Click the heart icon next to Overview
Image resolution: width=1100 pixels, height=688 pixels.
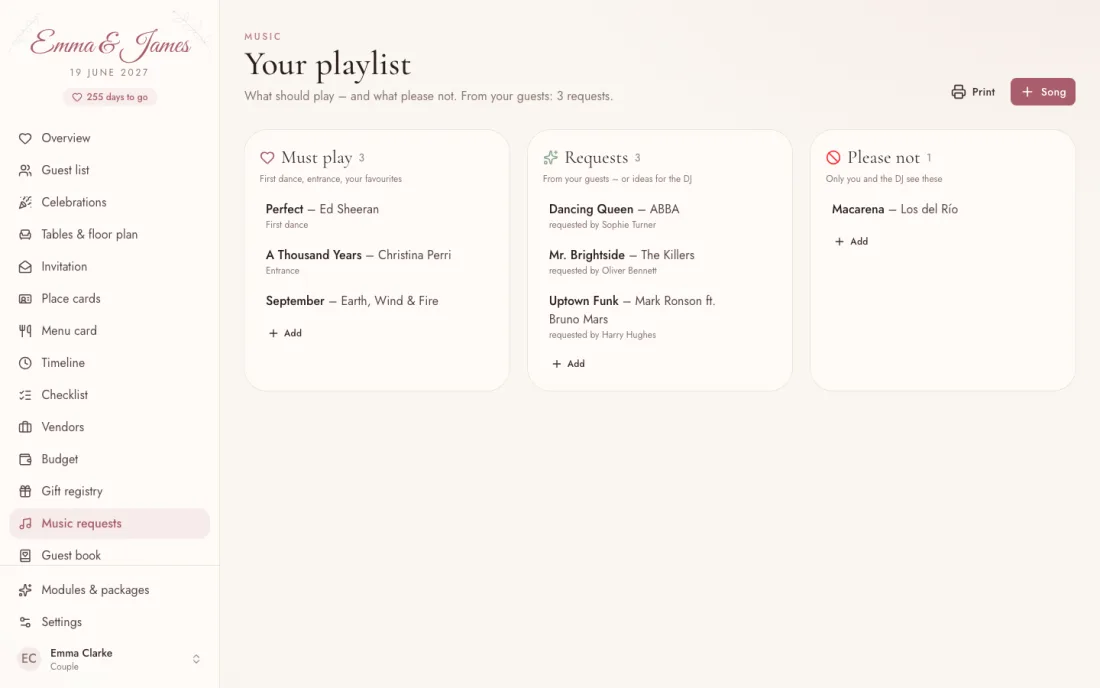pyautogui.click(x=25, y=138)
